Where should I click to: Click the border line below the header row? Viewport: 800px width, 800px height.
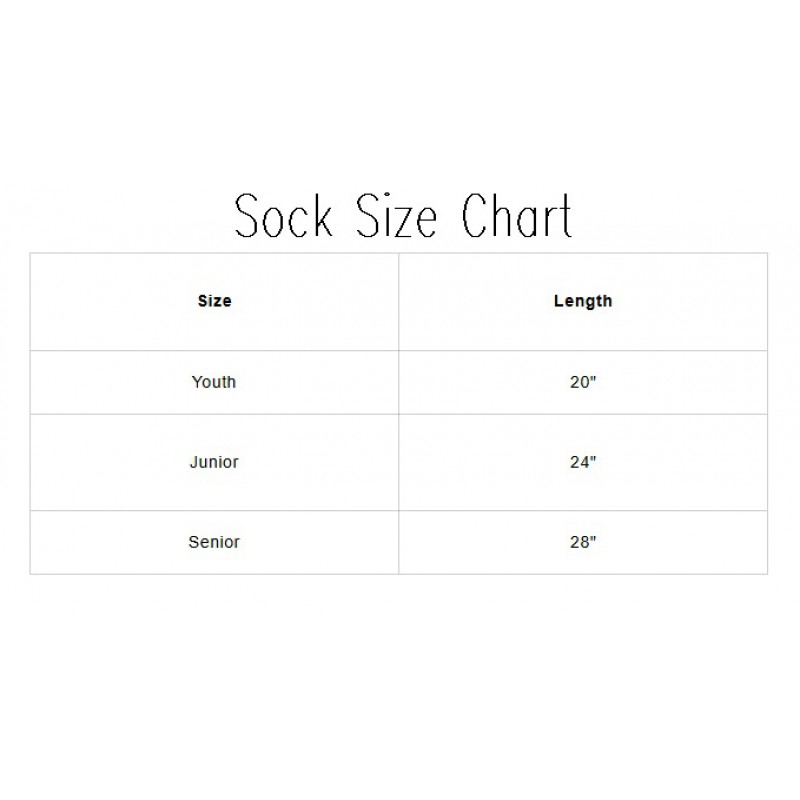pos(398,351)
